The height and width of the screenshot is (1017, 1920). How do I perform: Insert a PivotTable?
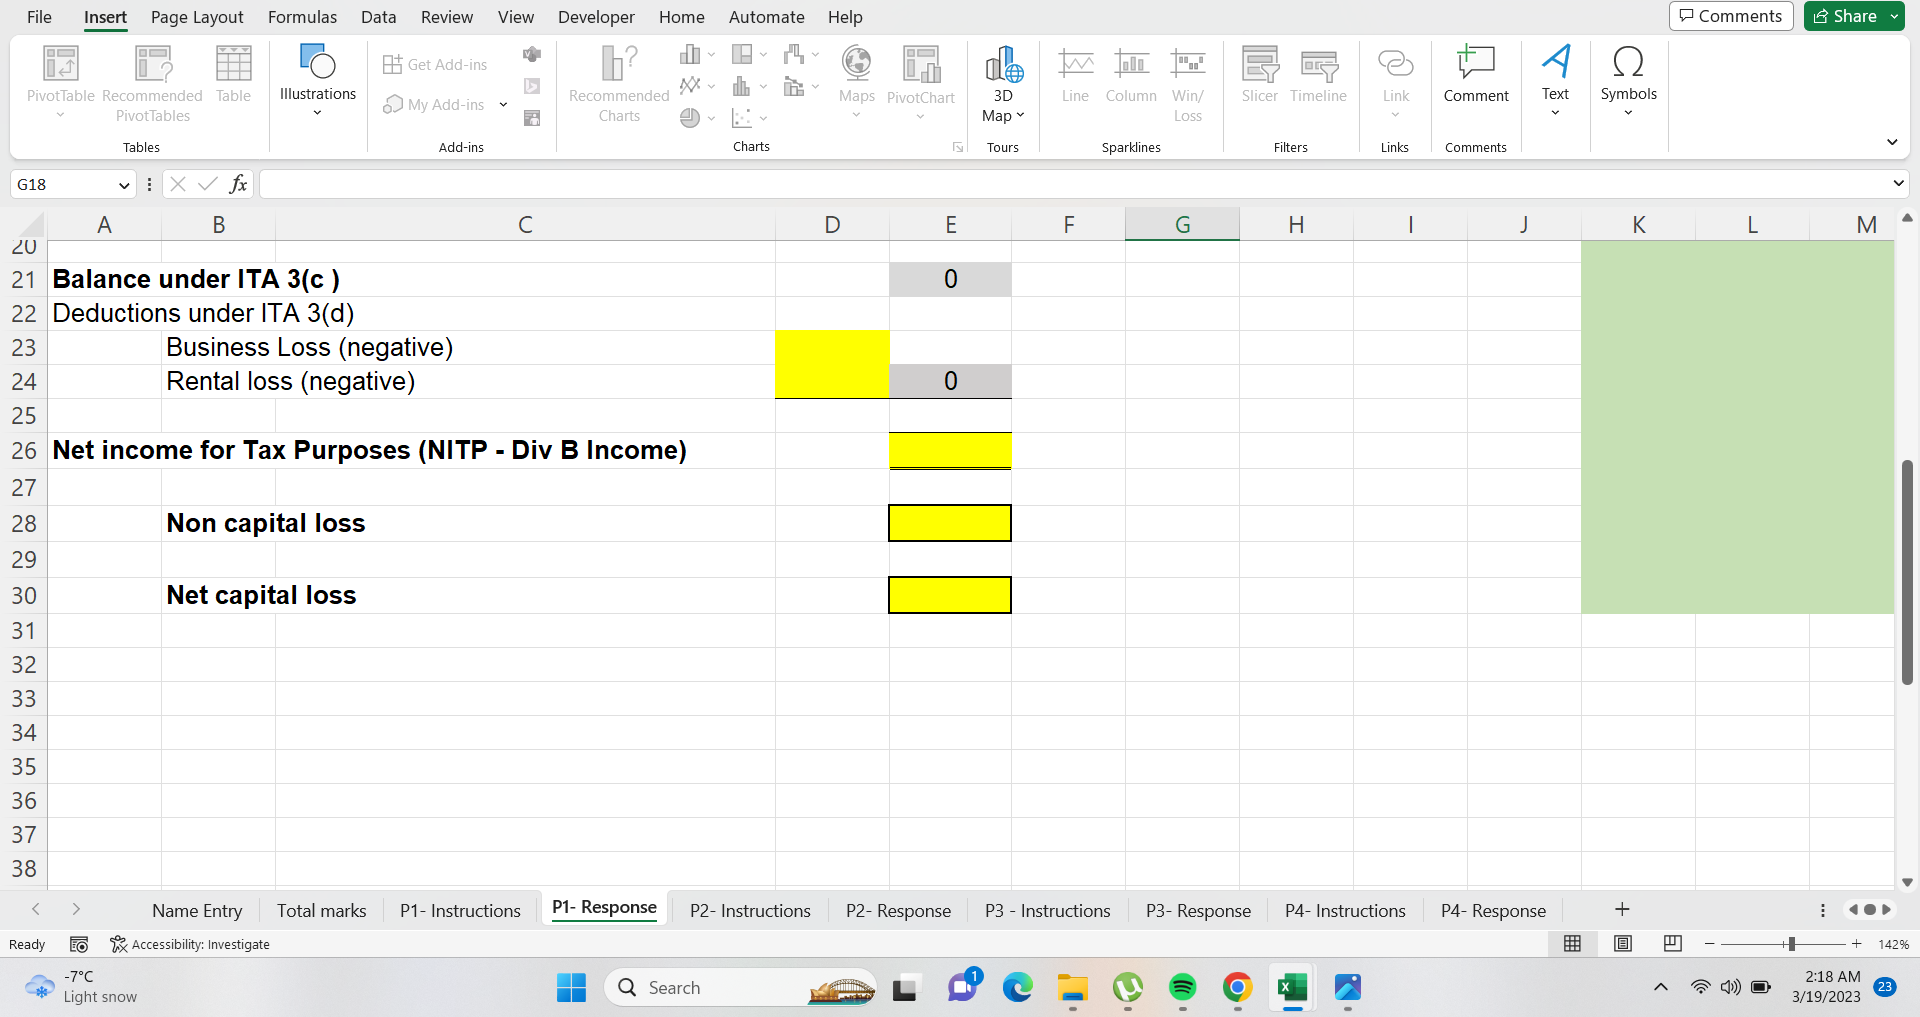tap(59, 80)
